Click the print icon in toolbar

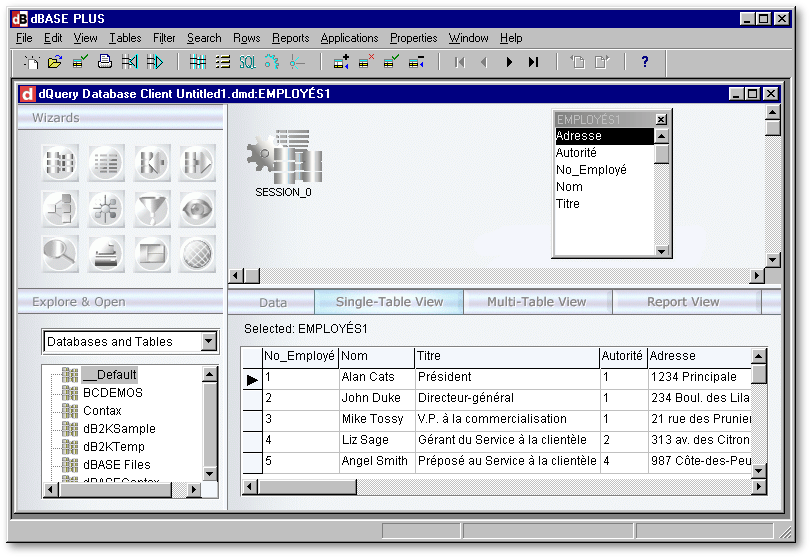104,62
